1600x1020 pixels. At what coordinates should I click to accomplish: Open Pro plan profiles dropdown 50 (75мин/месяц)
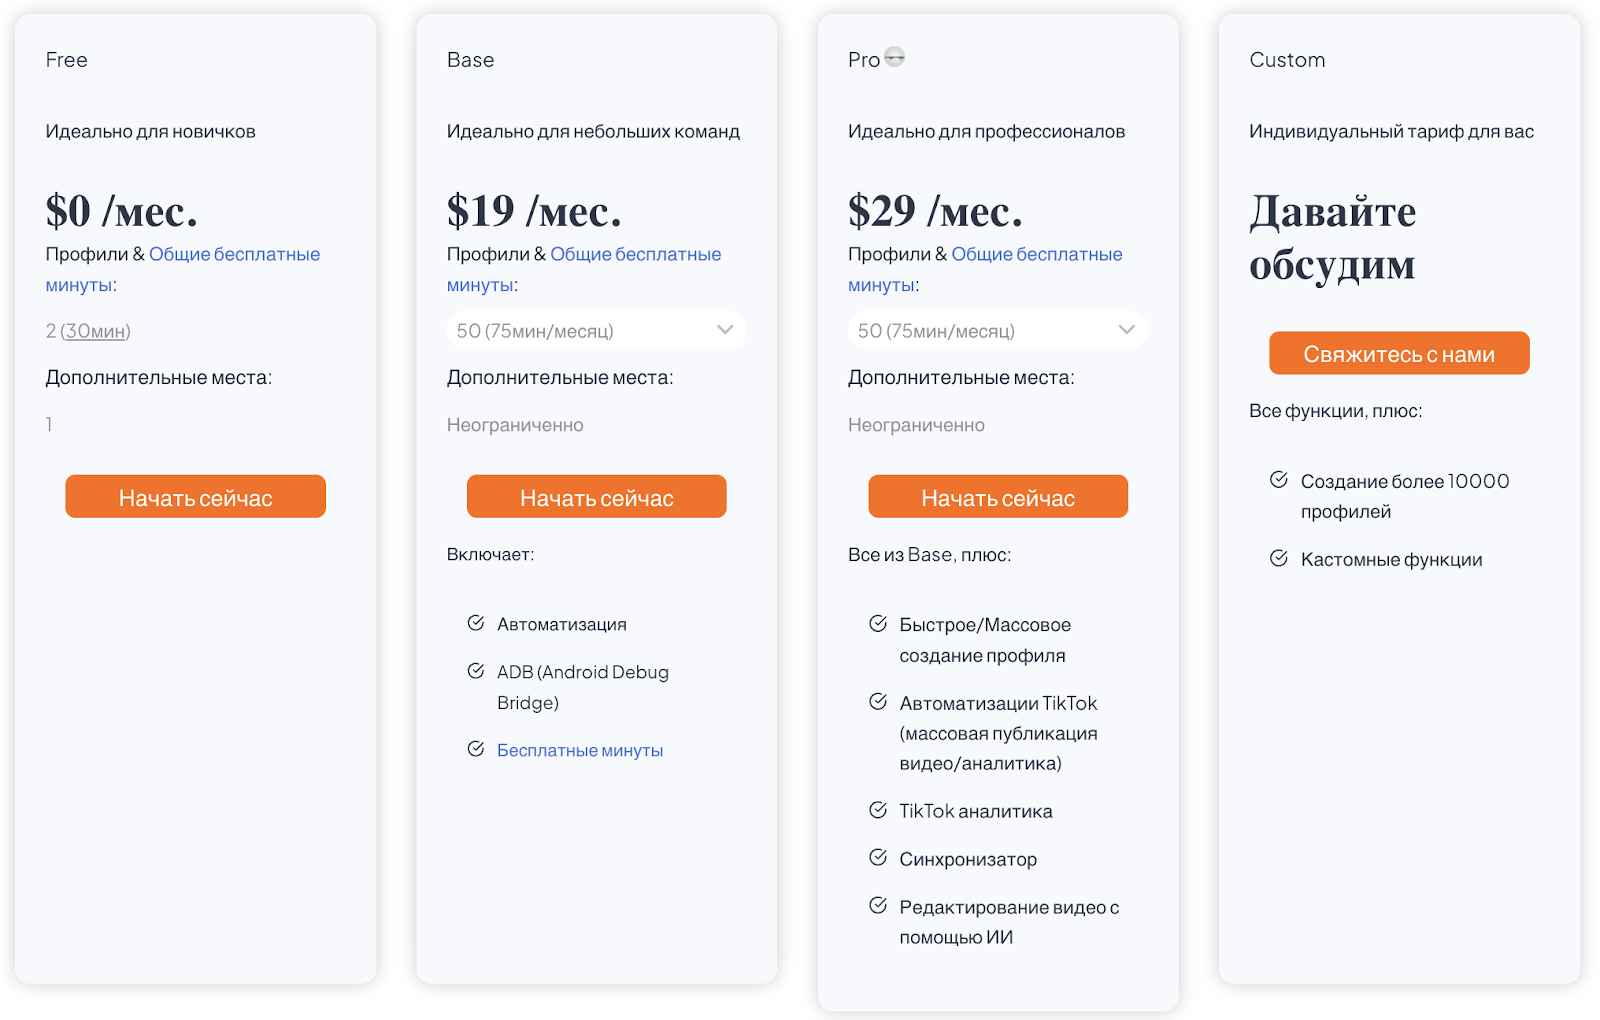click(x=998, y=330)
